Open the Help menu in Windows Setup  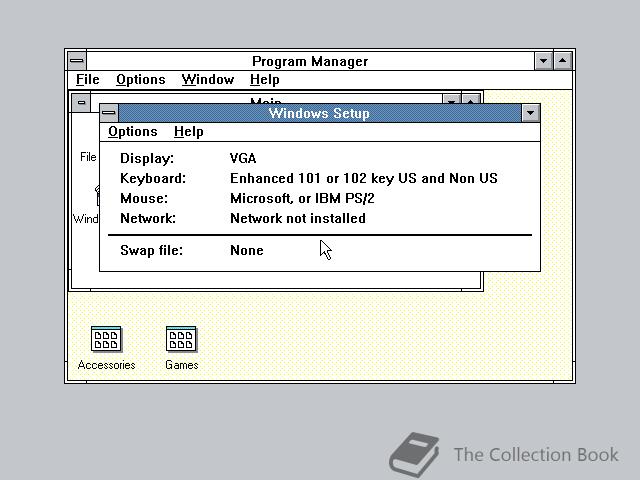tap(189, 132)
